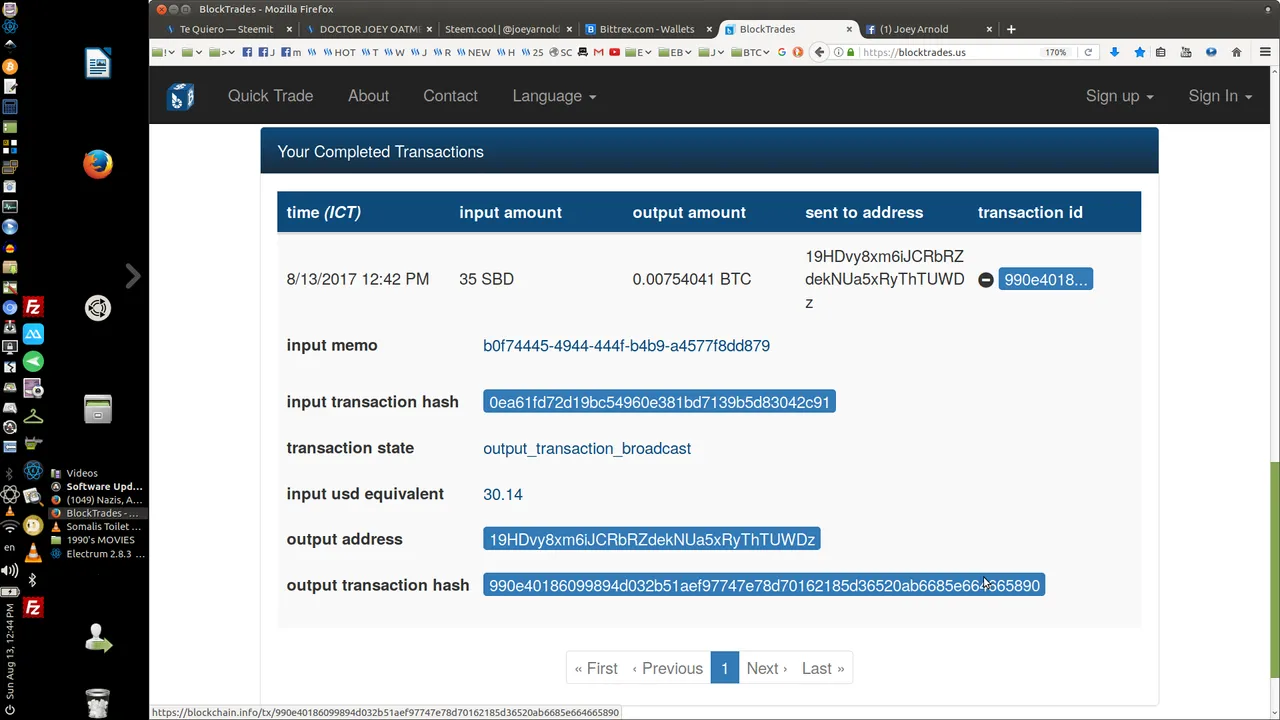Go to Firefox home page icon
Viewport: 1280px width, 720px height.
pyautogui.click(x=1236, y=52)
